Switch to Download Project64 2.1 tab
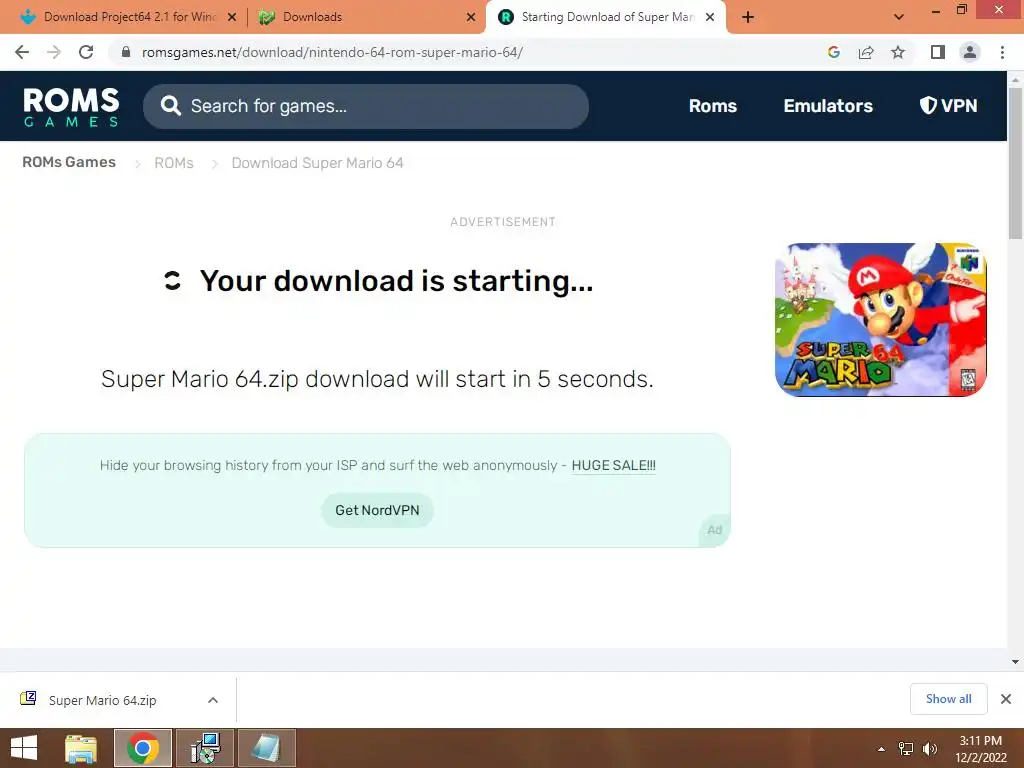The height and width of the screenshot is (768, 1024). [129, 17]
